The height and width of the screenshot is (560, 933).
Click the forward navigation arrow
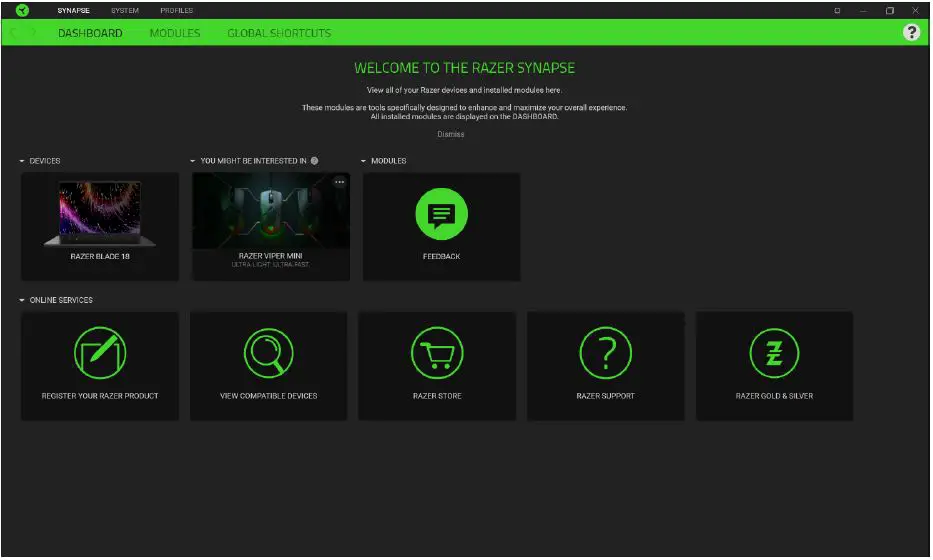[x=34, y=33]
